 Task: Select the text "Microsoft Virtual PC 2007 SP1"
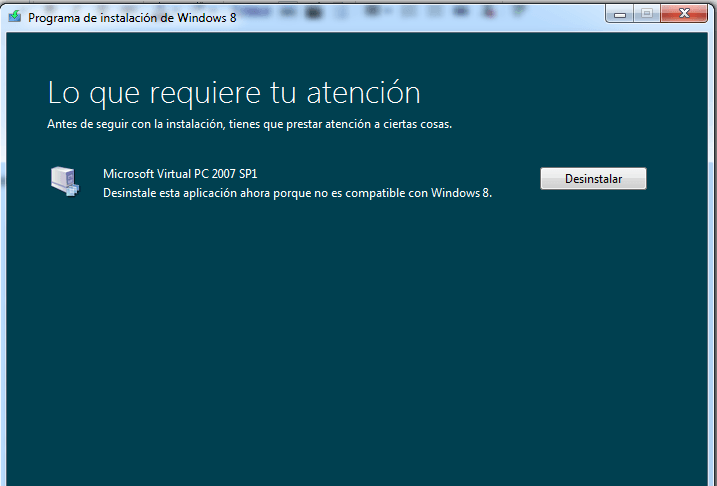point(180,174)
